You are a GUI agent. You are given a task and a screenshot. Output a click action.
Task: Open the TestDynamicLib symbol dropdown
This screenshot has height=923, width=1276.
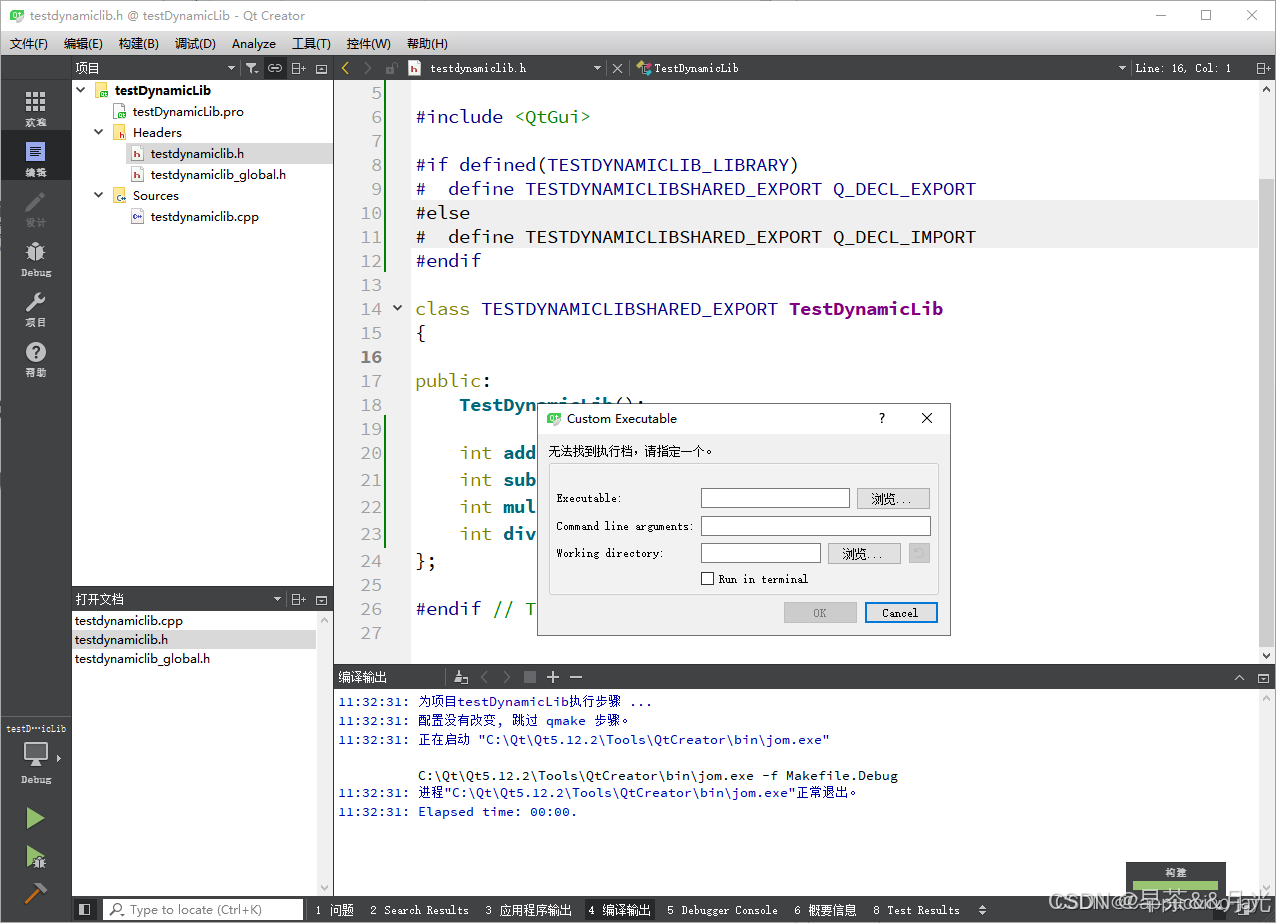coord(1122,68)
